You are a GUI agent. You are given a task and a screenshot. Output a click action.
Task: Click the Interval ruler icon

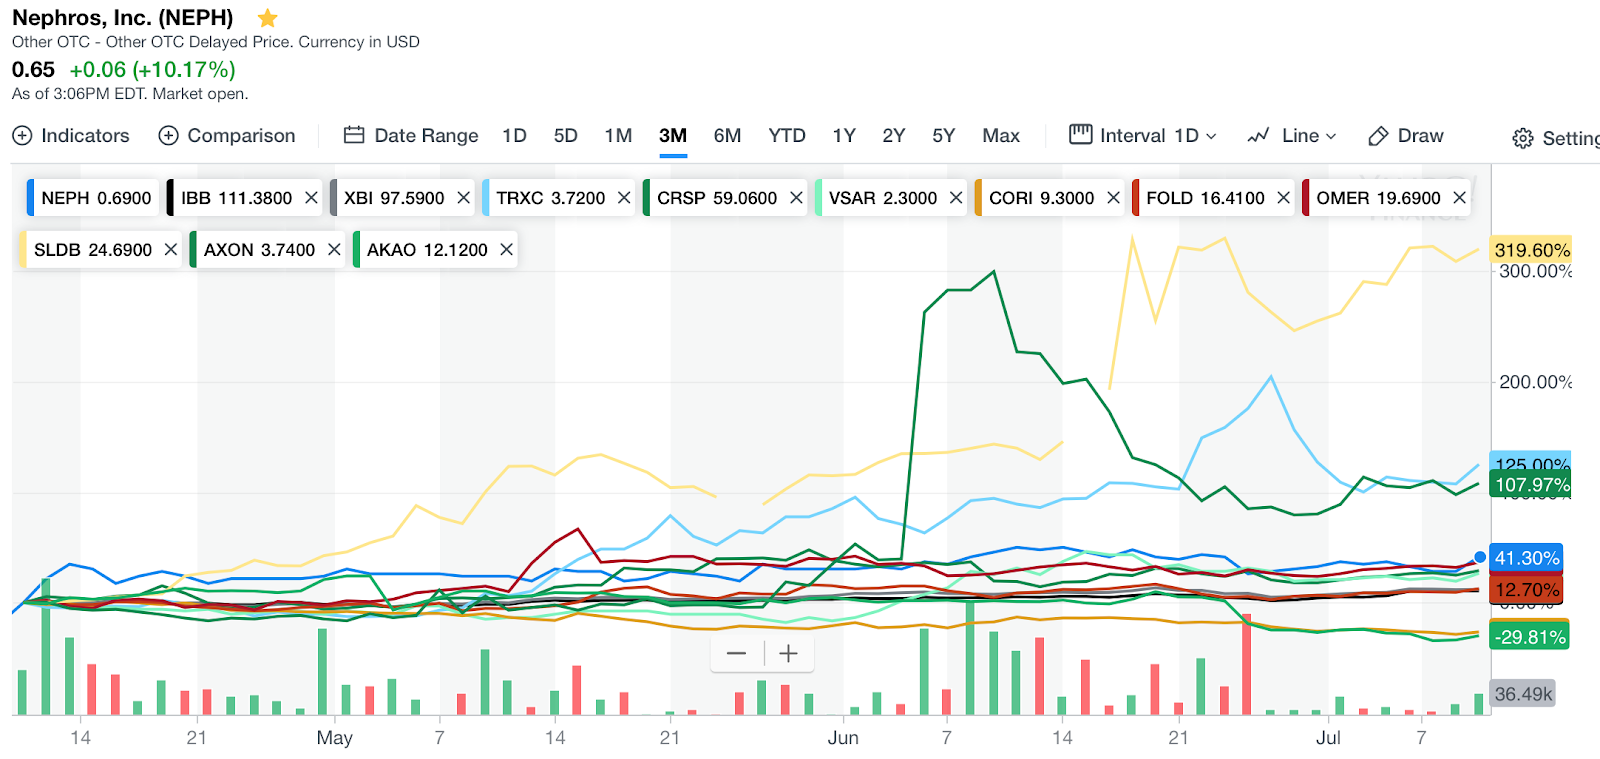tap(1081, 134)
